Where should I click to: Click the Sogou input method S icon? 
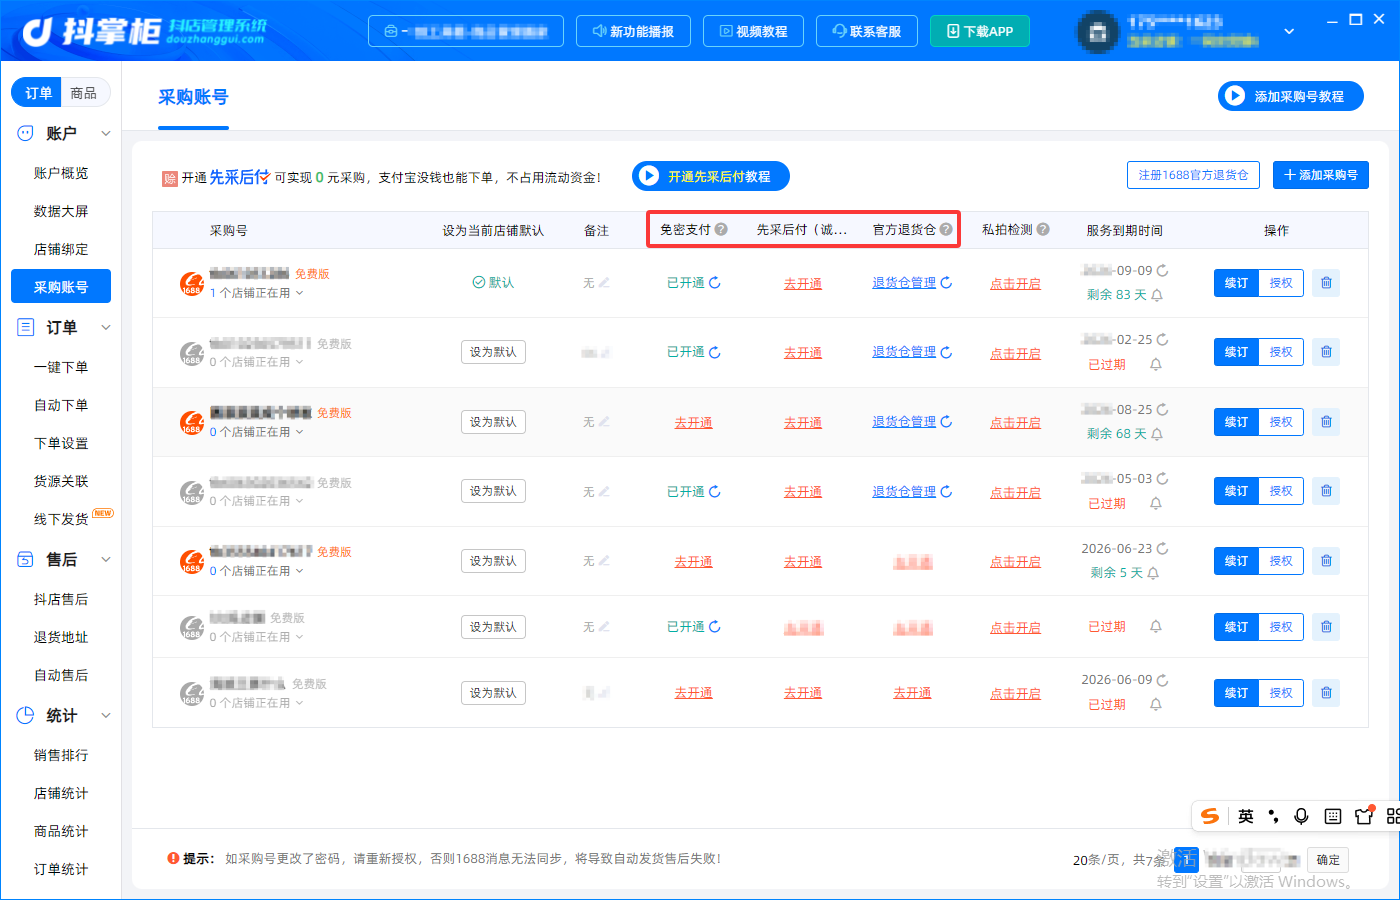point(1210,816)
